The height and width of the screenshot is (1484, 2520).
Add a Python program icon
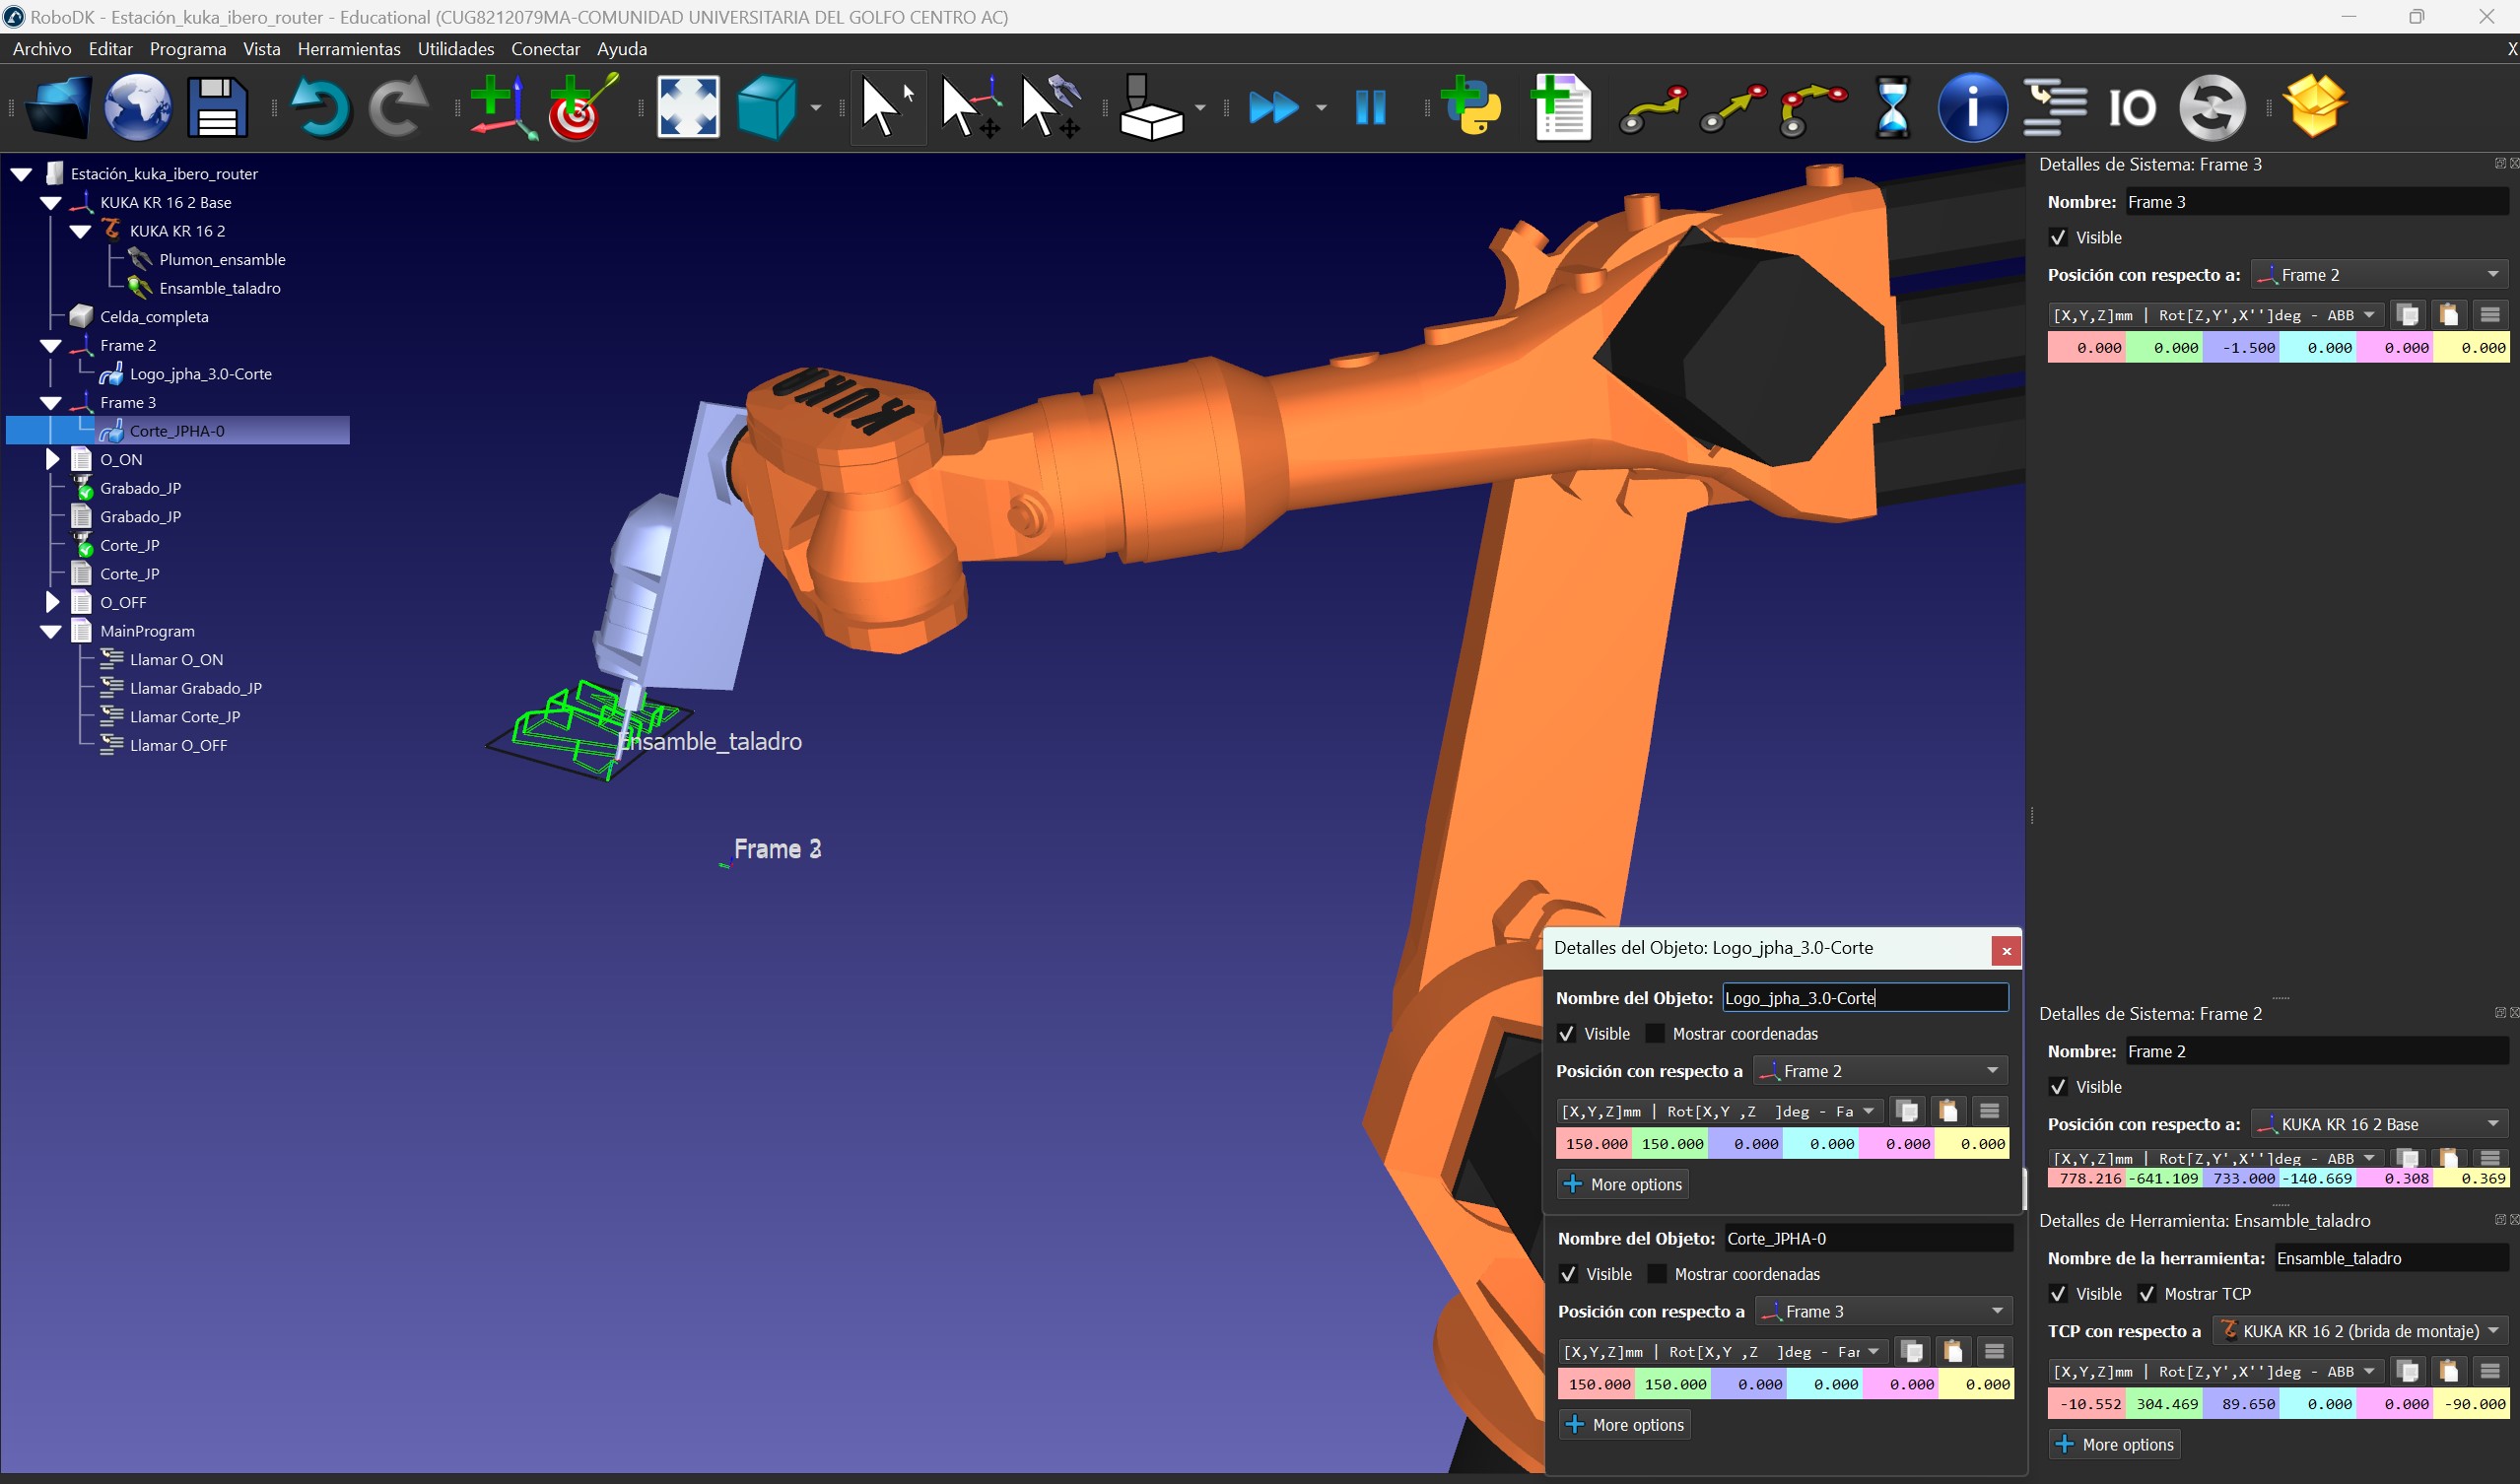[1470, 106]
